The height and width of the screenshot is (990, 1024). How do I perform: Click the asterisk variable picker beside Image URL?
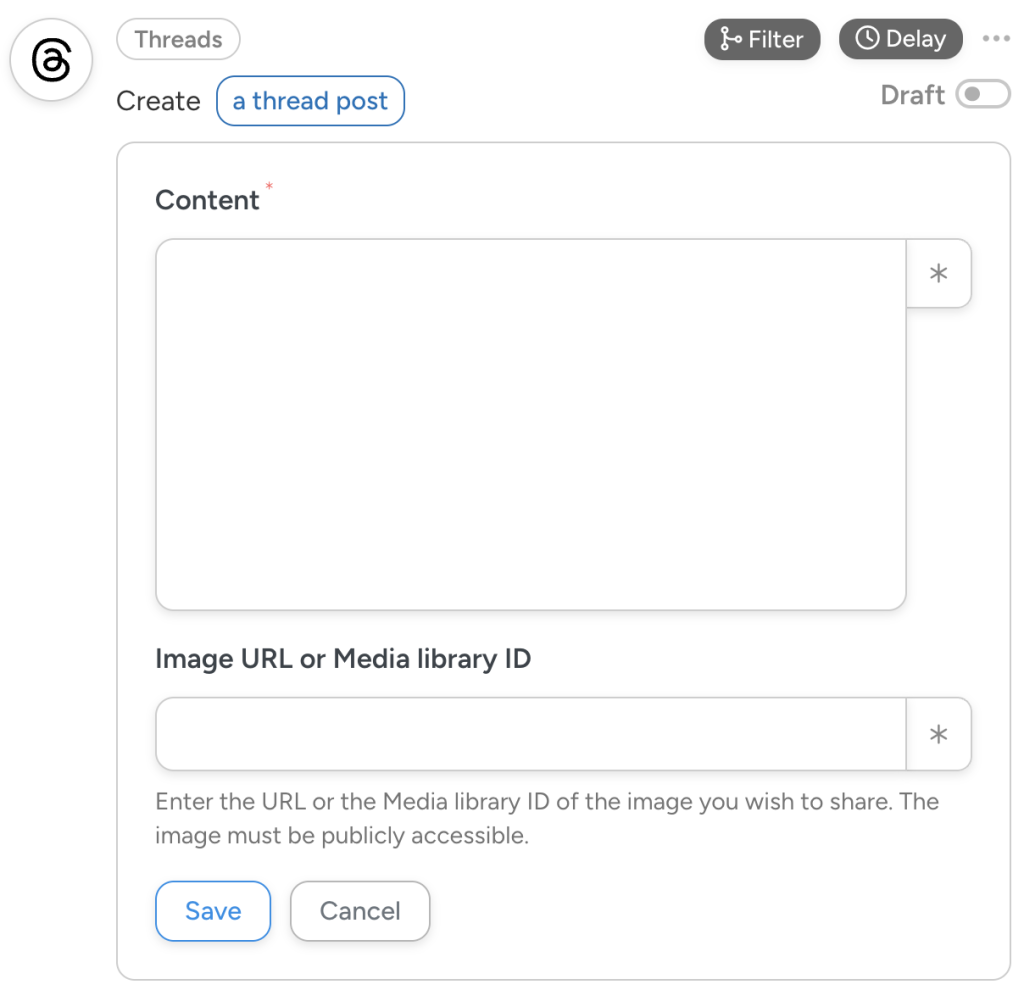938,733
